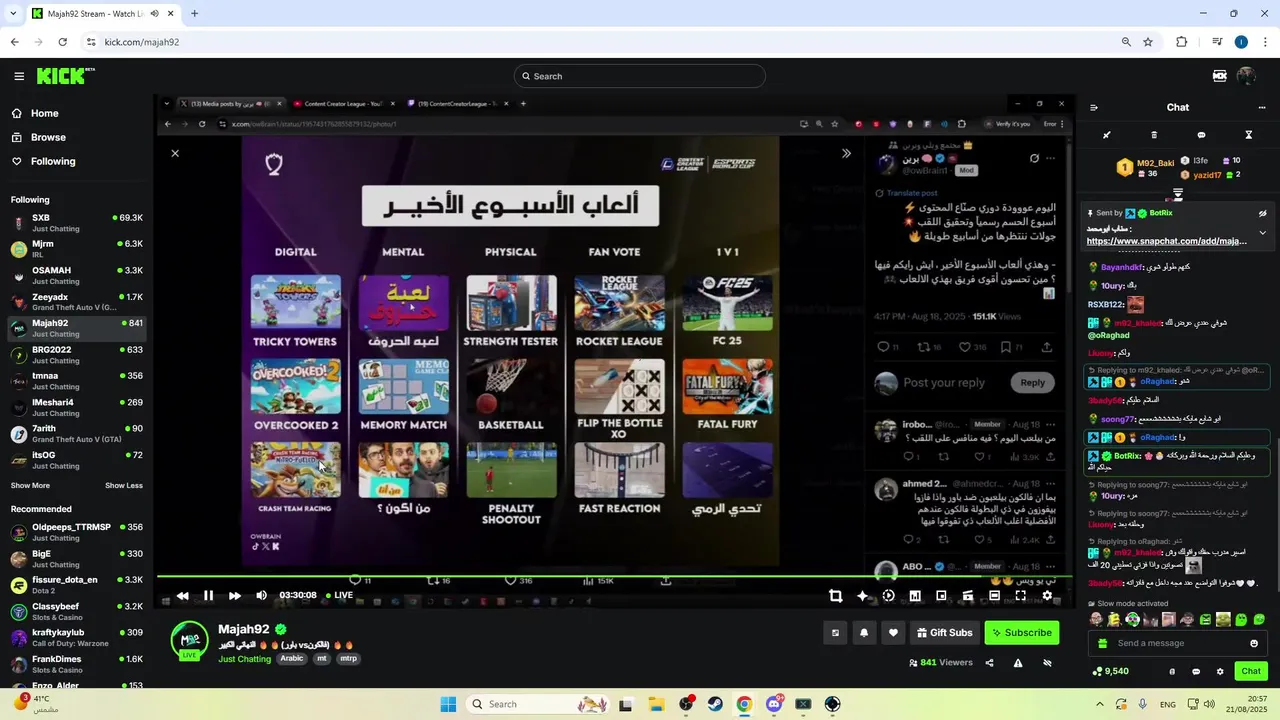Screen dimensions: 1280x720
Task: Open chat three-dots options menu
Action: [1262, 107]
